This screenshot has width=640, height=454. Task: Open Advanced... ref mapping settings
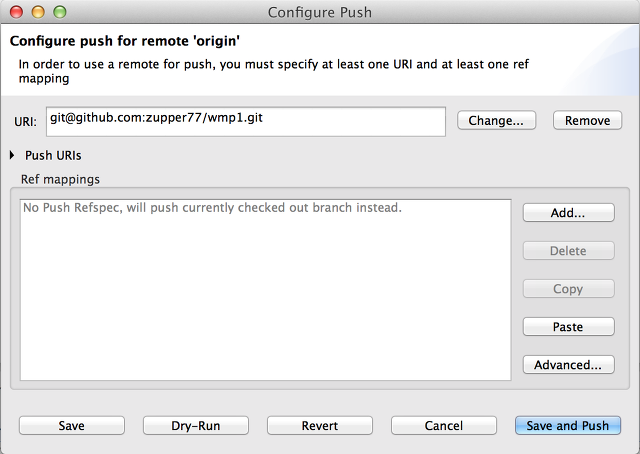(569, 365)
